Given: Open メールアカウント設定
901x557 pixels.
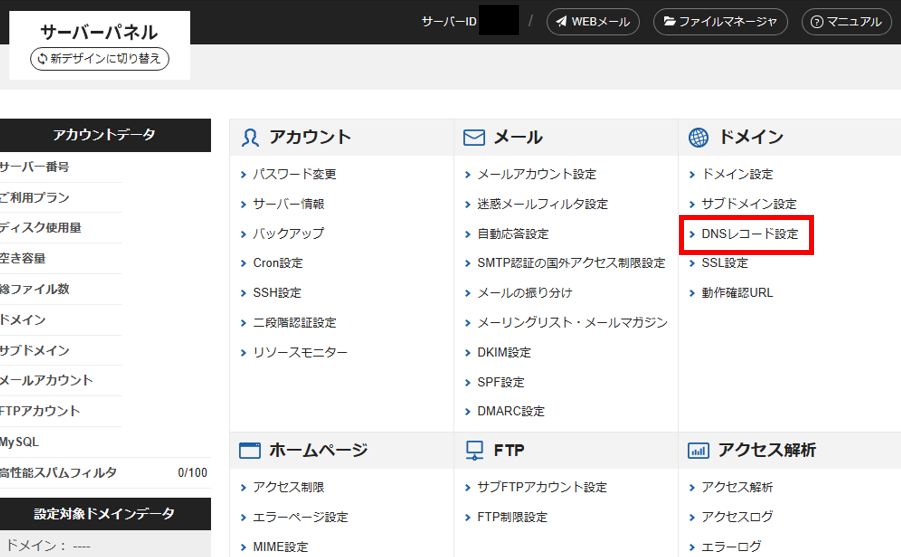Looking at the screenshot, I should pyautogui.click(x=536, y=174).
